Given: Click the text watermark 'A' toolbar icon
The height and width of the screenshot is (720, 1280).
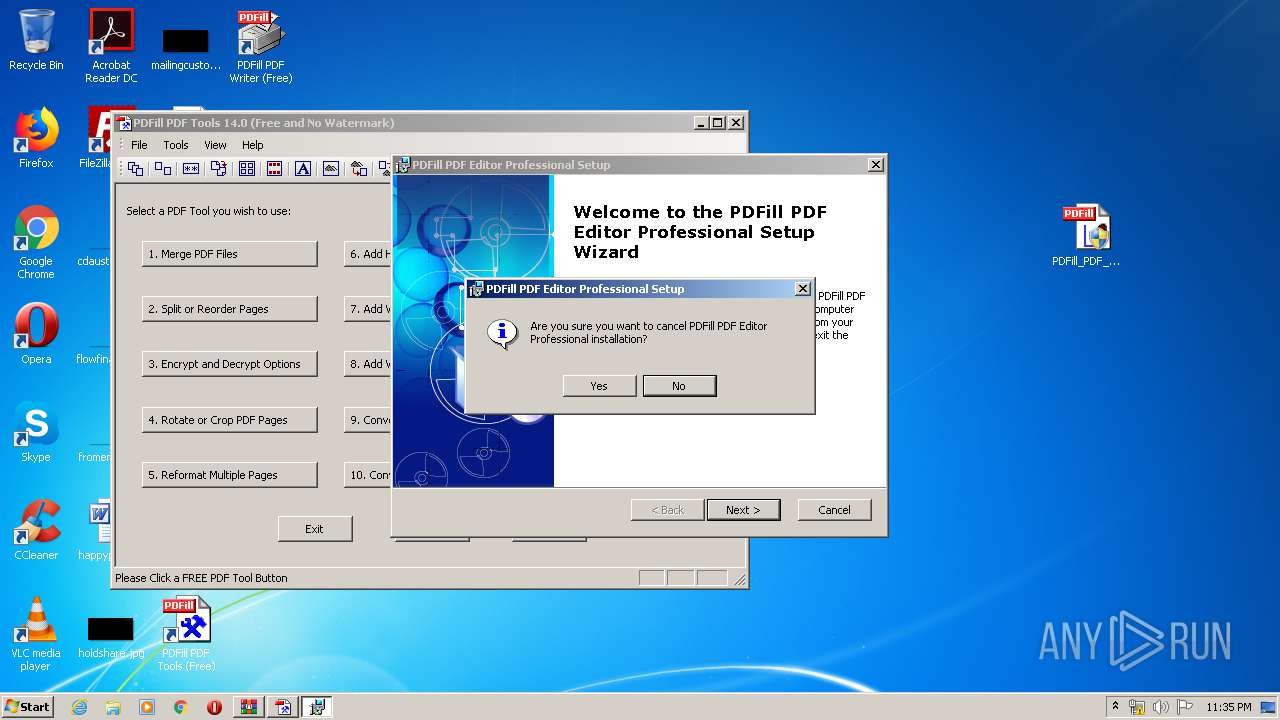Looking at the screenshot, I should (x=303, y=169).
